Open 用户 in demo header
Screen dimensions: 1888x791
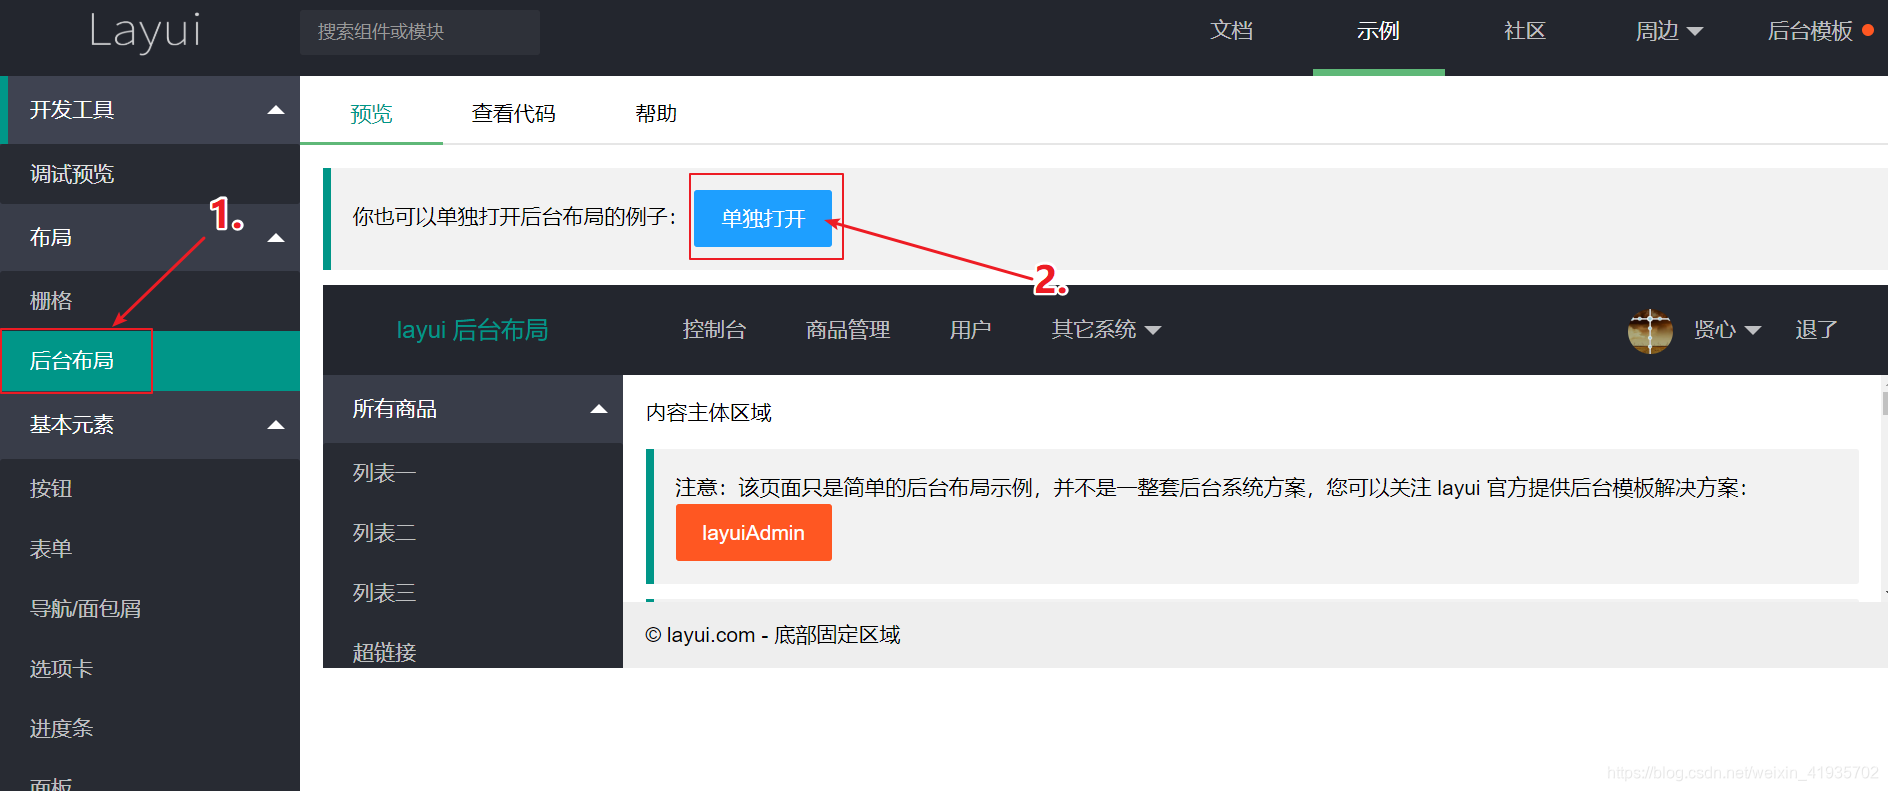point(970,330)
